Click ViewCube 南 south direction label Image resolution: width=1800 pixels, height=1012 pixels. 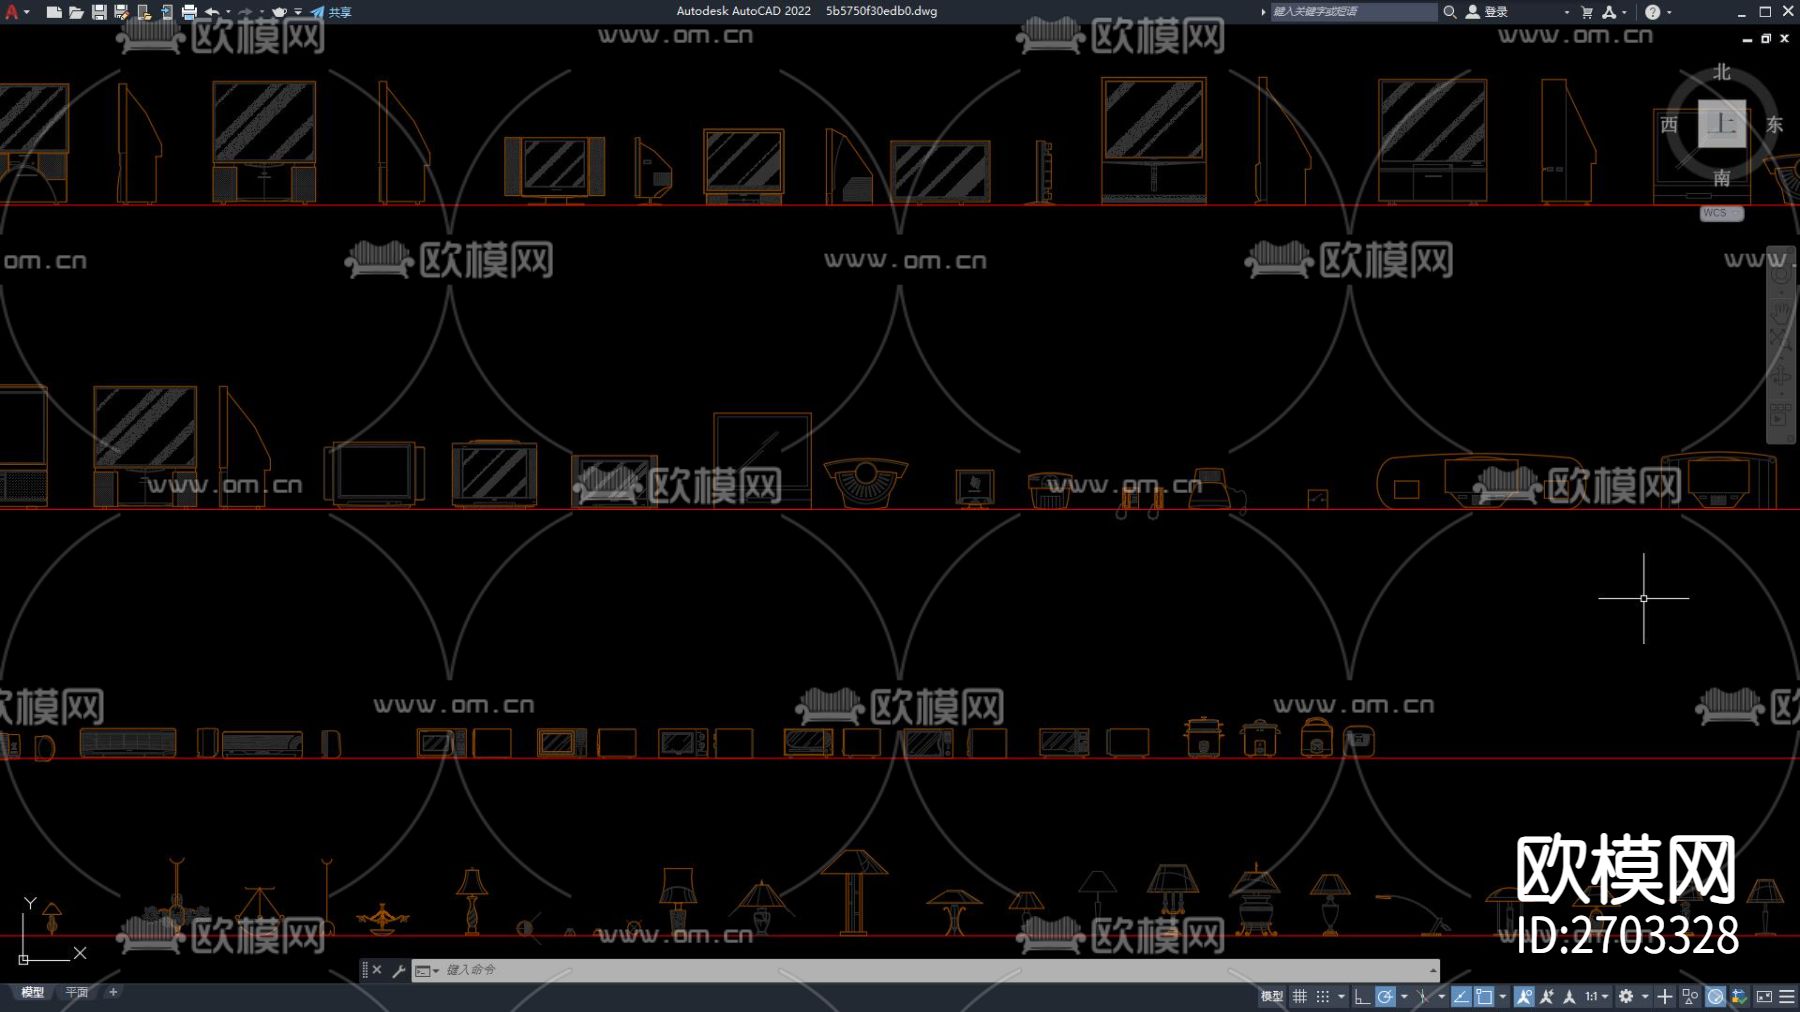1722,178
